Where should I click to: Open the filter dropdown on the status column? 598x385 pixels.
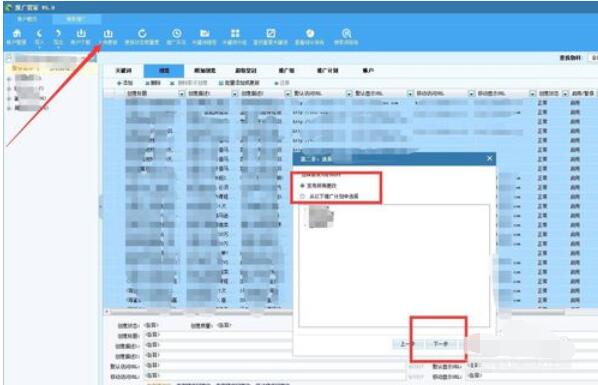[565, 93]
